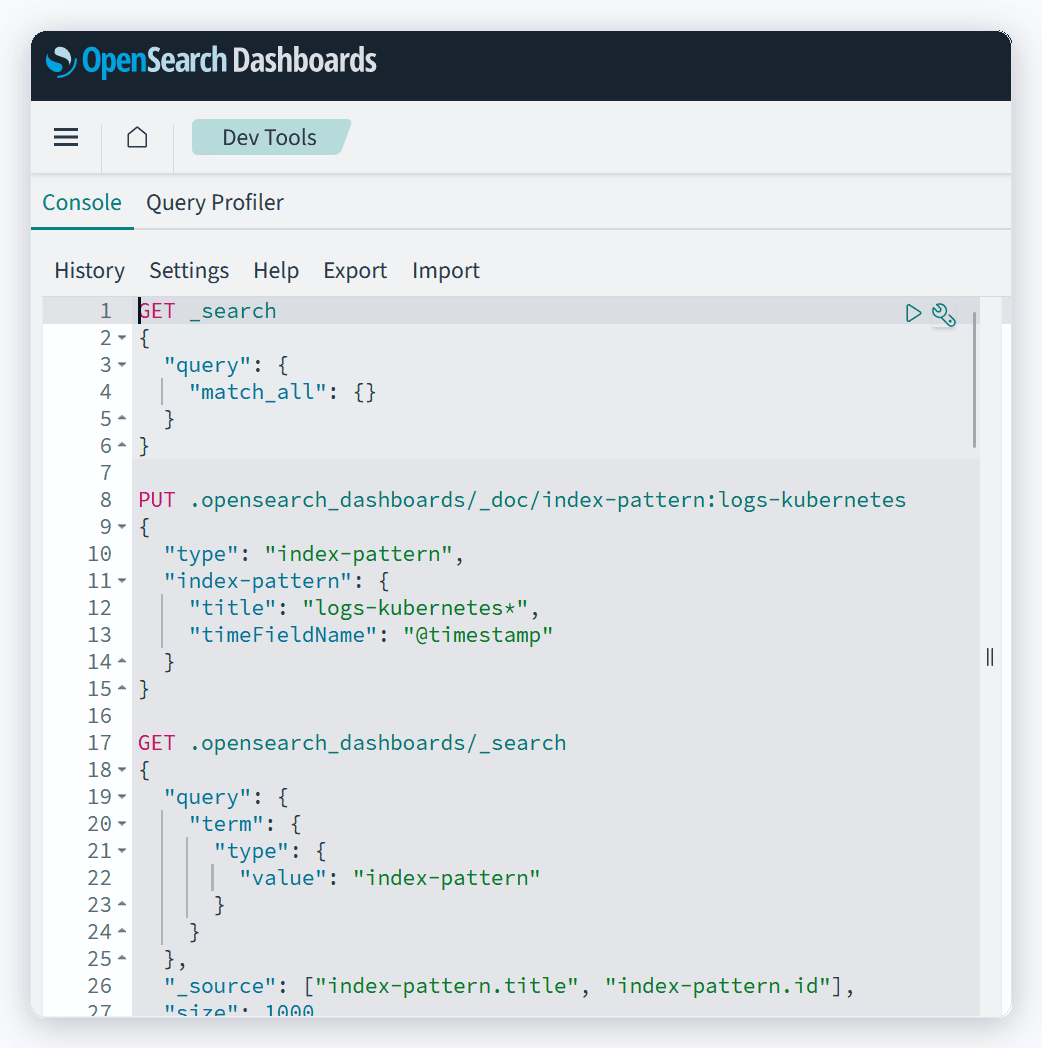Collapse the fold arrow at line 11

122,581
